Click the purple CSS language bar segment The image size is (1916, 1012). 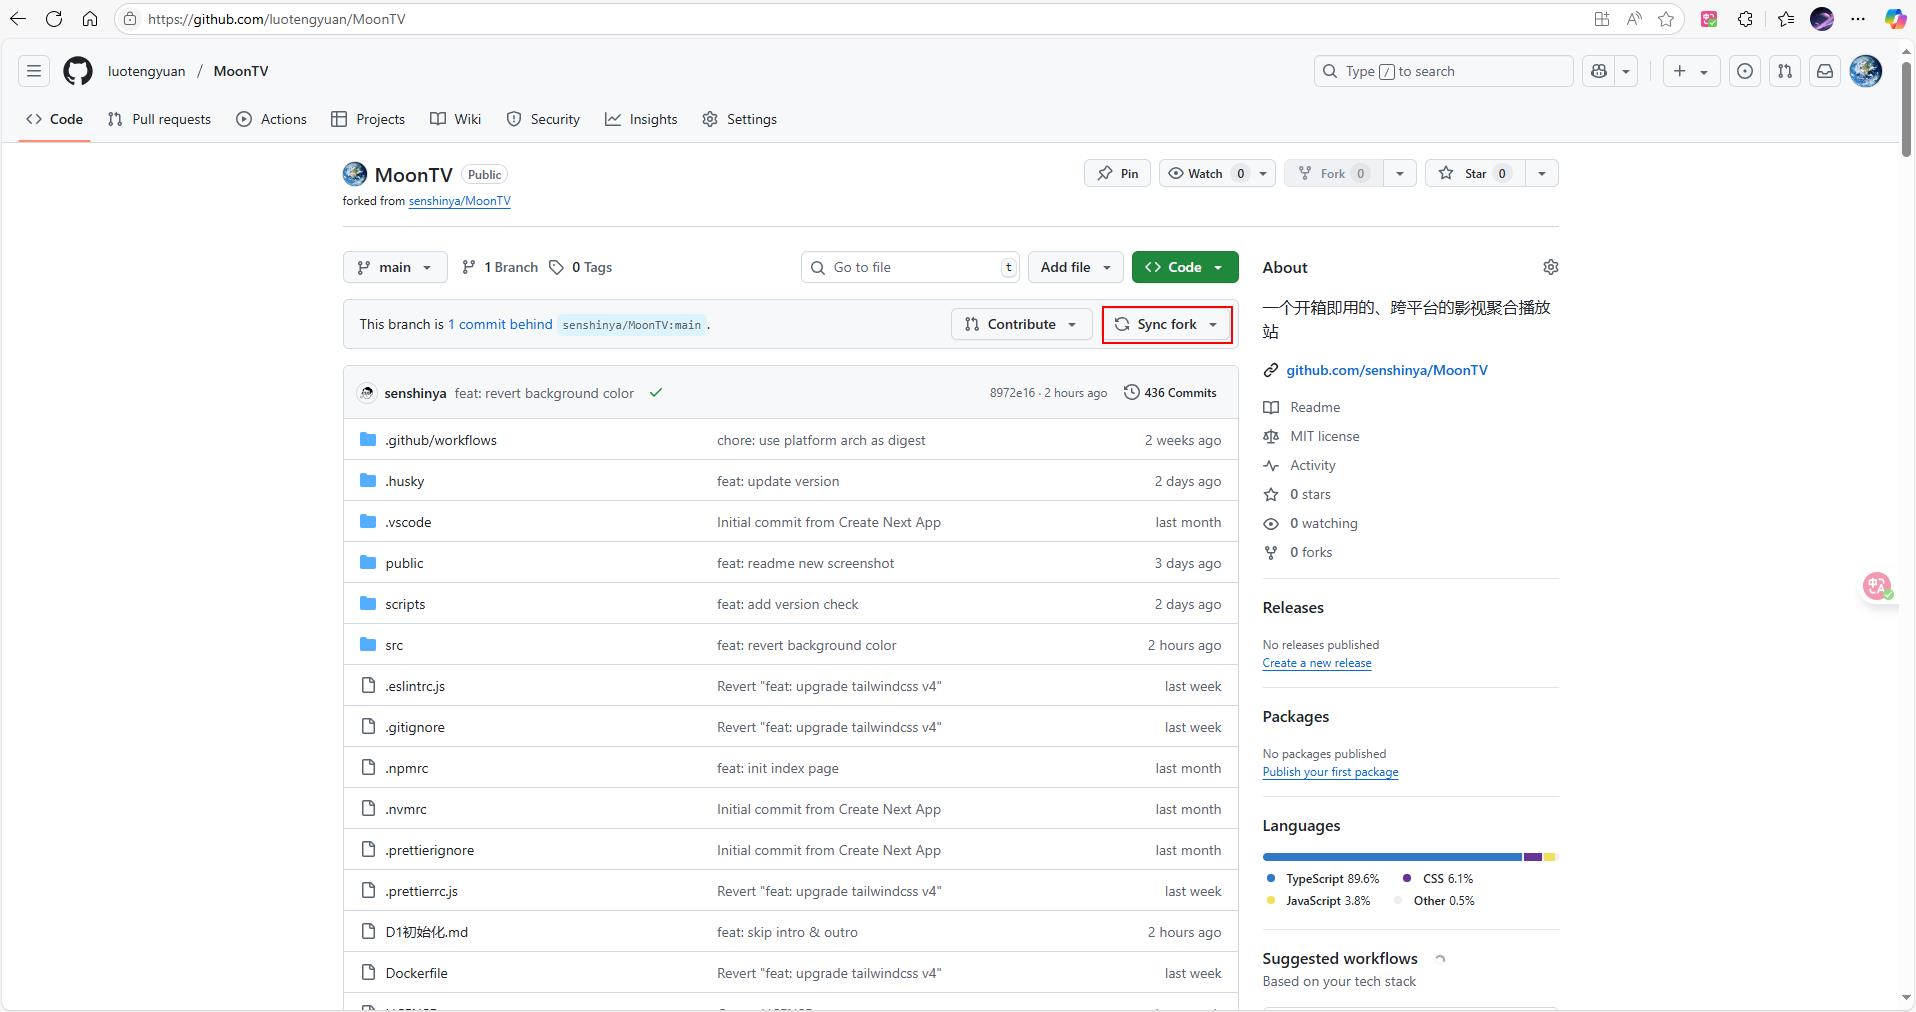click(1533, 857)
